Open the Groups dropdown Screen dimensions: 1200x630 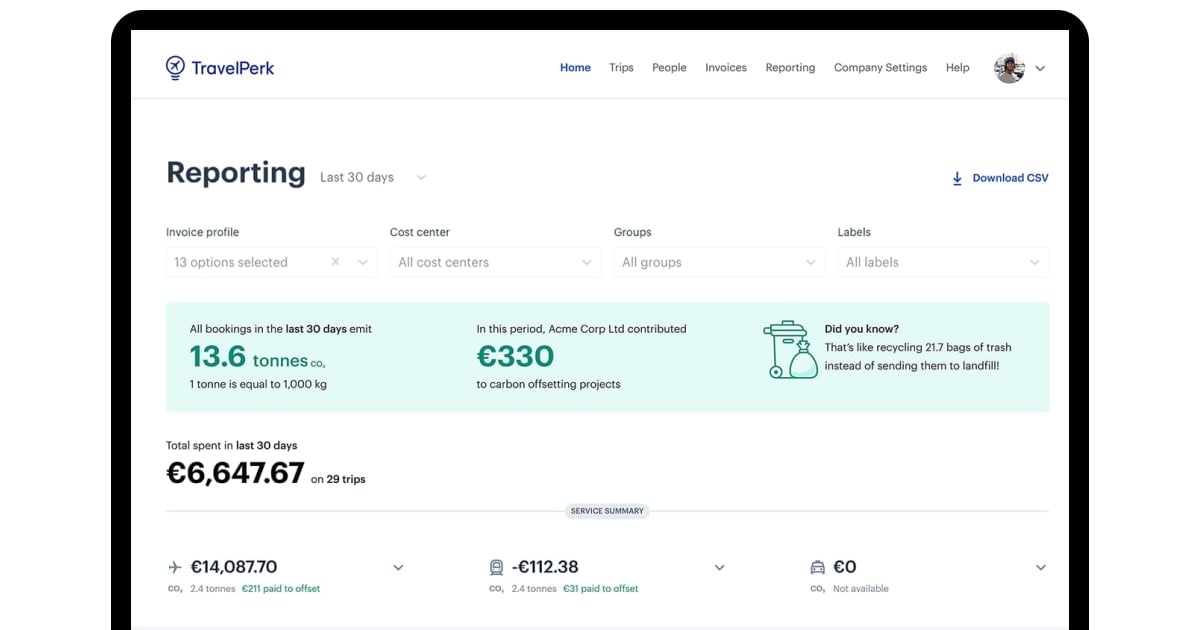pos(719,262)
